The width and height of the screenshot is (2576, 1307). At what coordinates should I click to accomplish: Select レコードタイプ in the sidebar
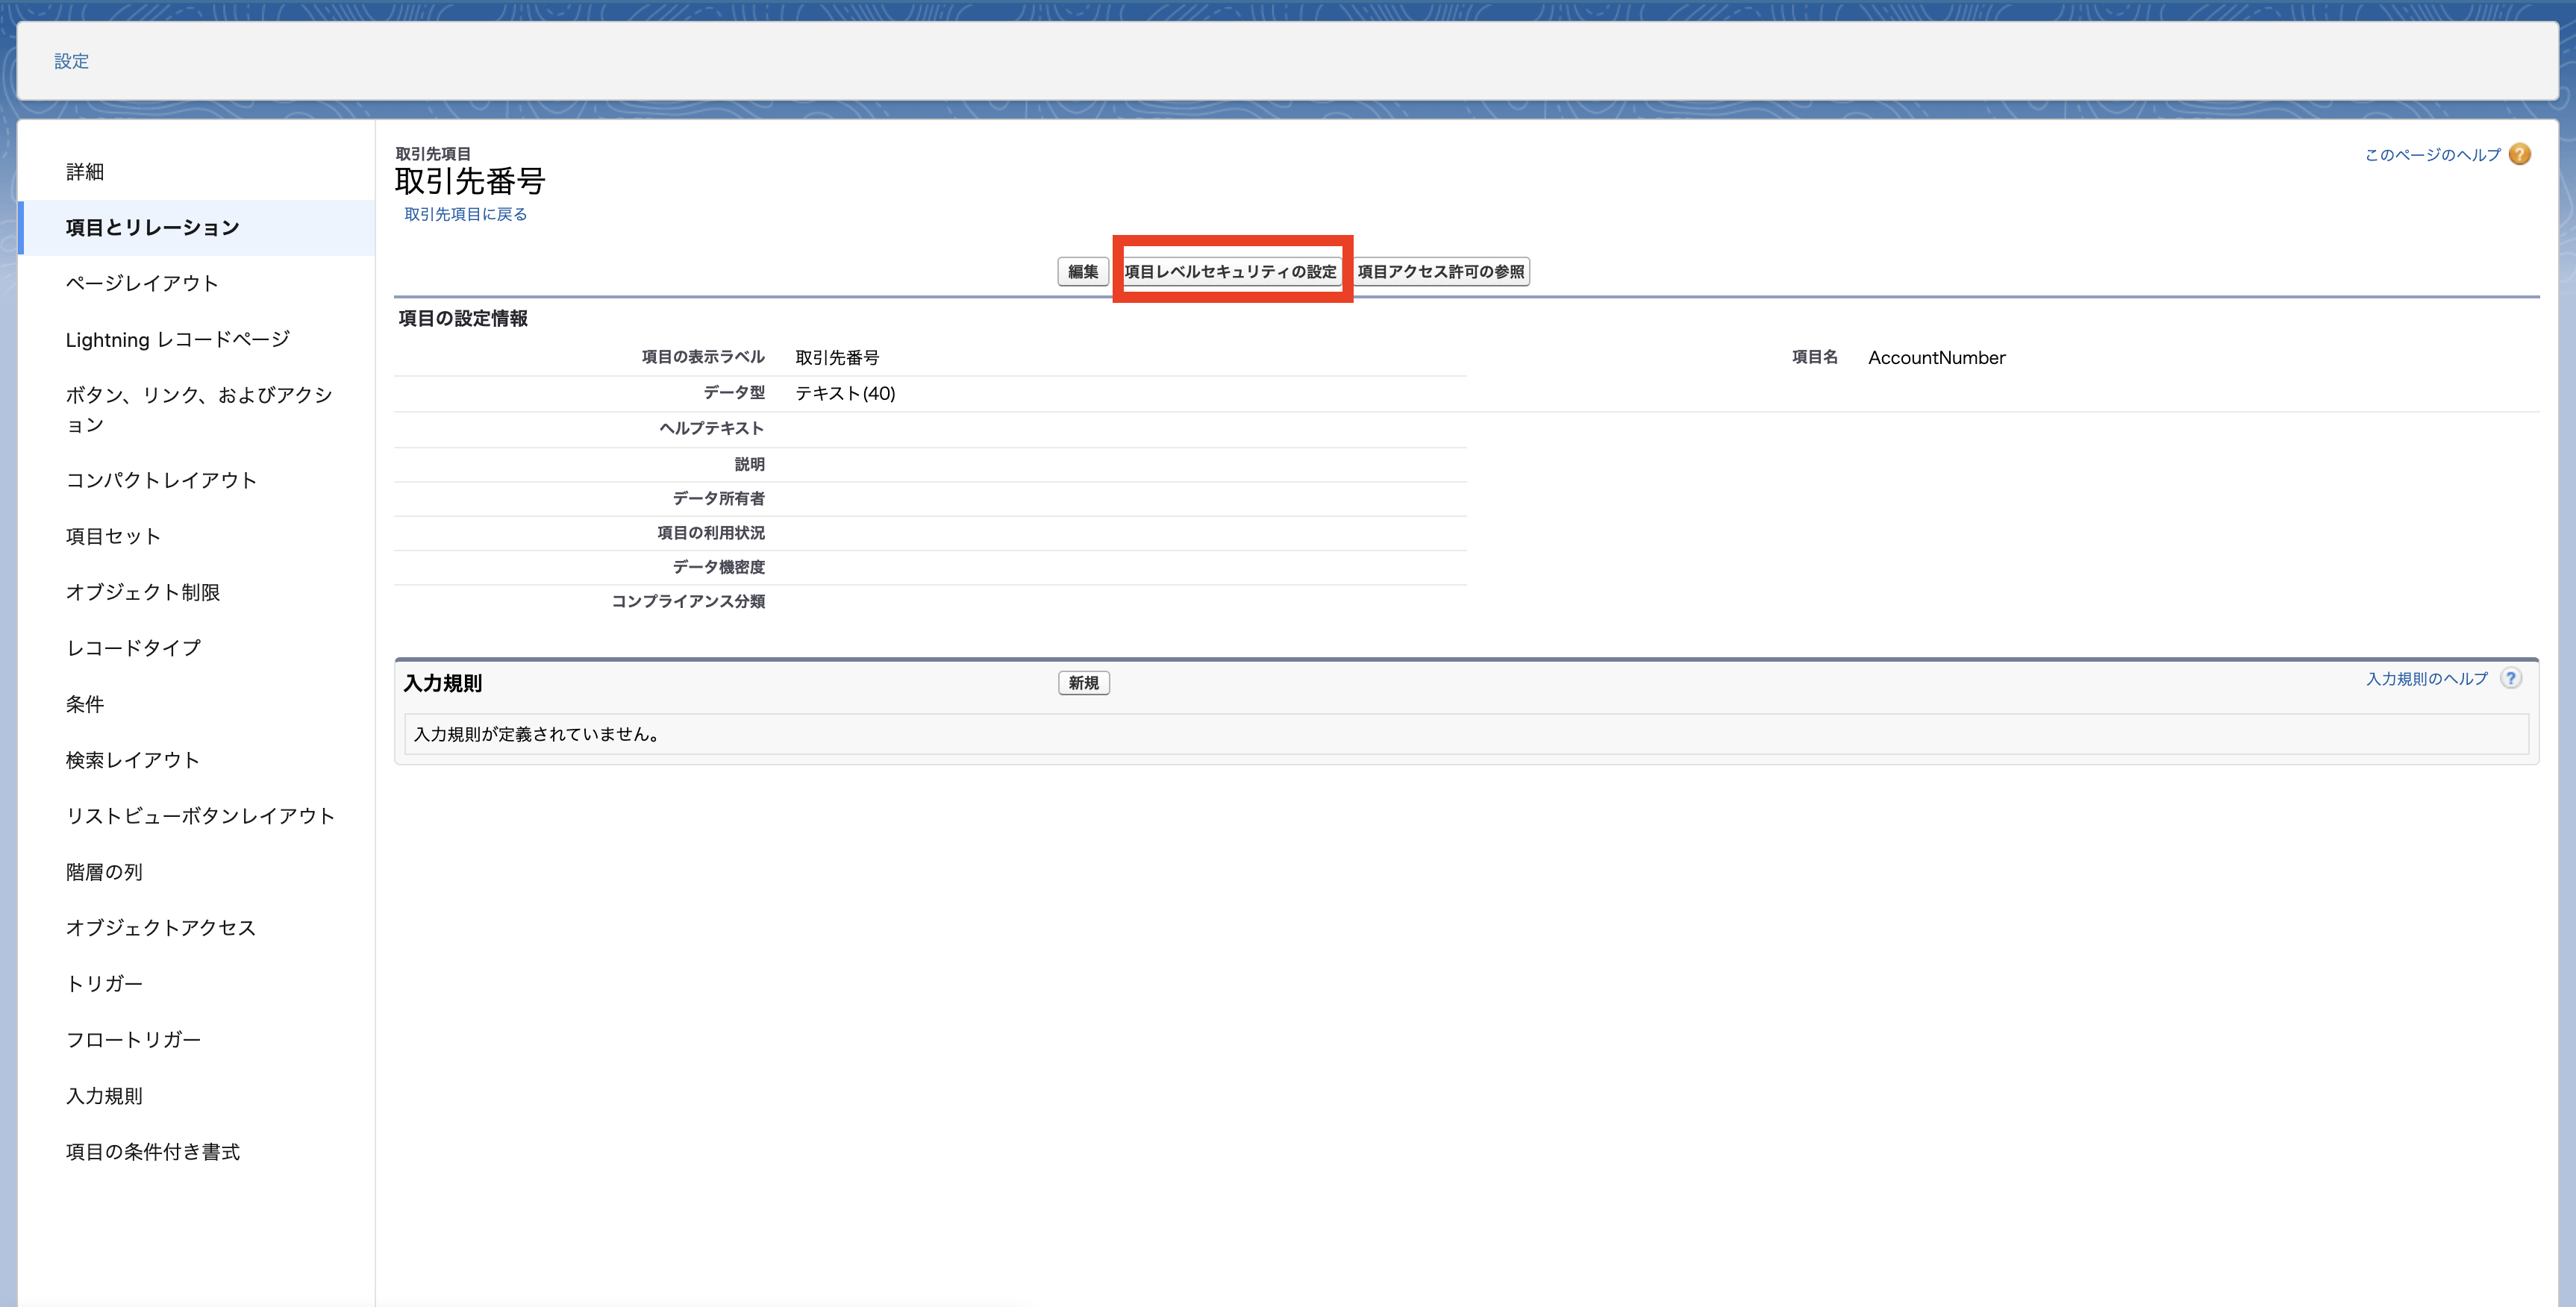pos(133,648)
